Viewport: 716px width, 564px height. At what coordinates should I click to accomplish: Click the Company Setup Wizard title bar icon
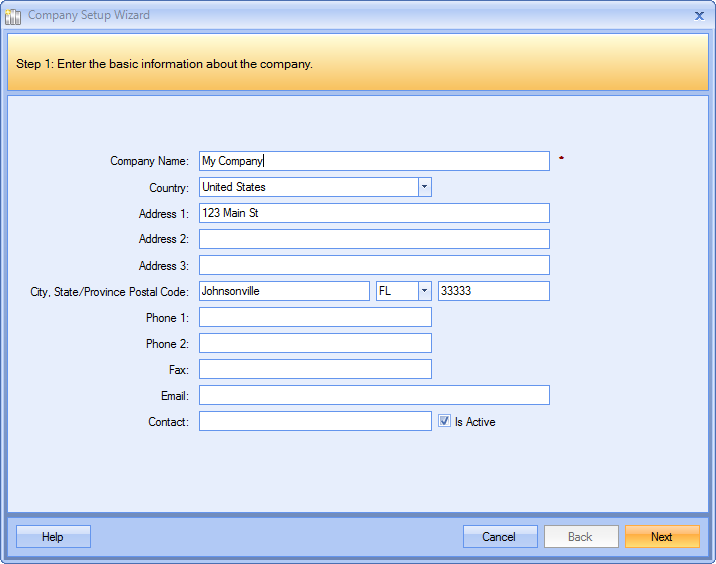pyautogui.click(x=14, y=15)
